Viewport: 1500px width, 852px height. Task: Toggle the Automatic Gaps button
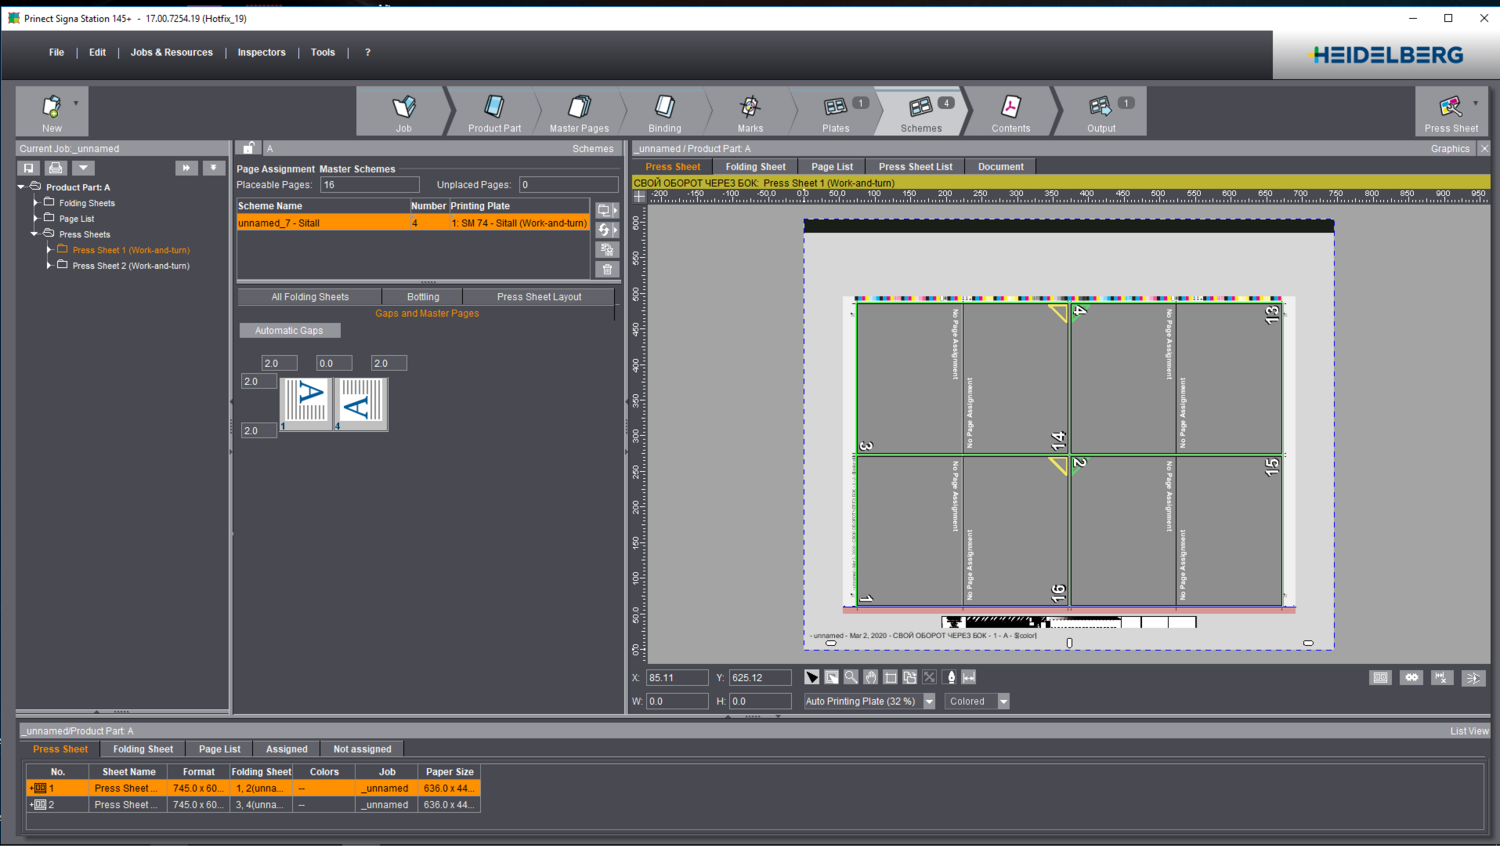[x=289, y=330]
